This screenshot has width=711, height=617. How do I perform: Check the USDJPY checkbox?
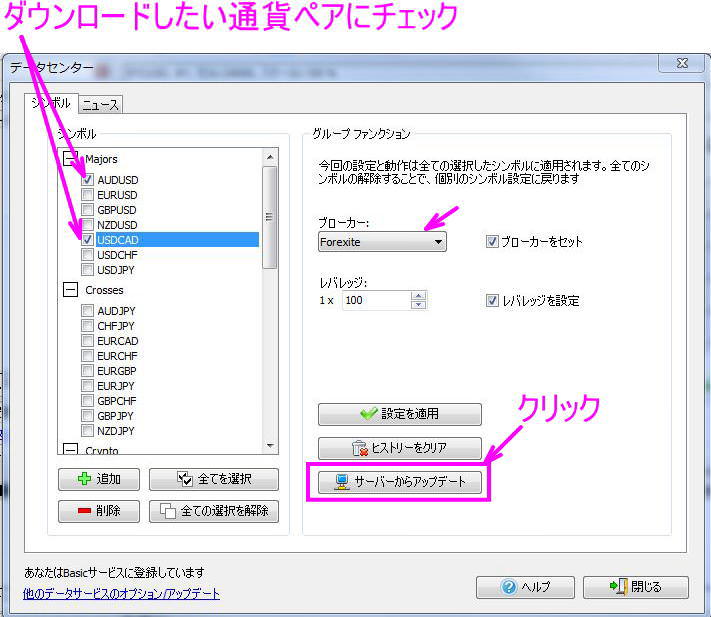(87, 270)
